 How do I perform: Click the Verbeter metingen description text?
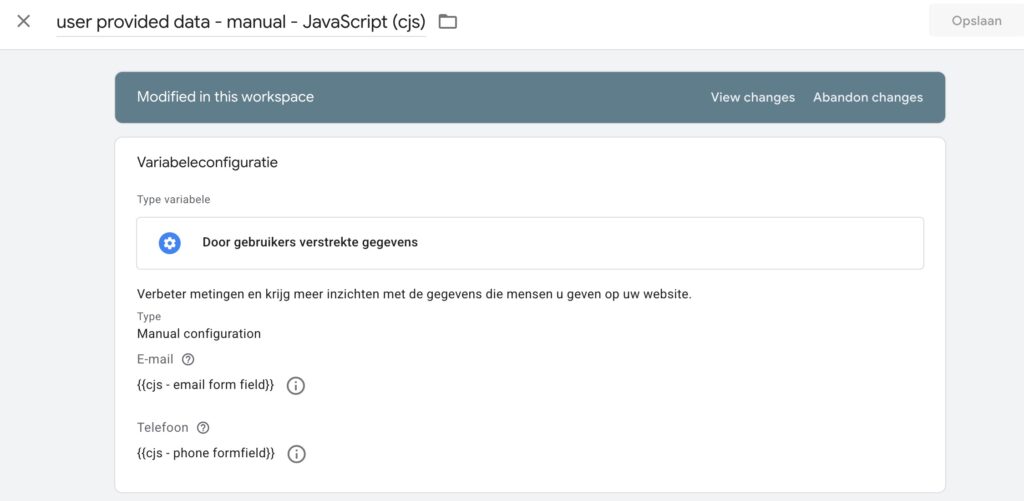click(x=414, y=294)
